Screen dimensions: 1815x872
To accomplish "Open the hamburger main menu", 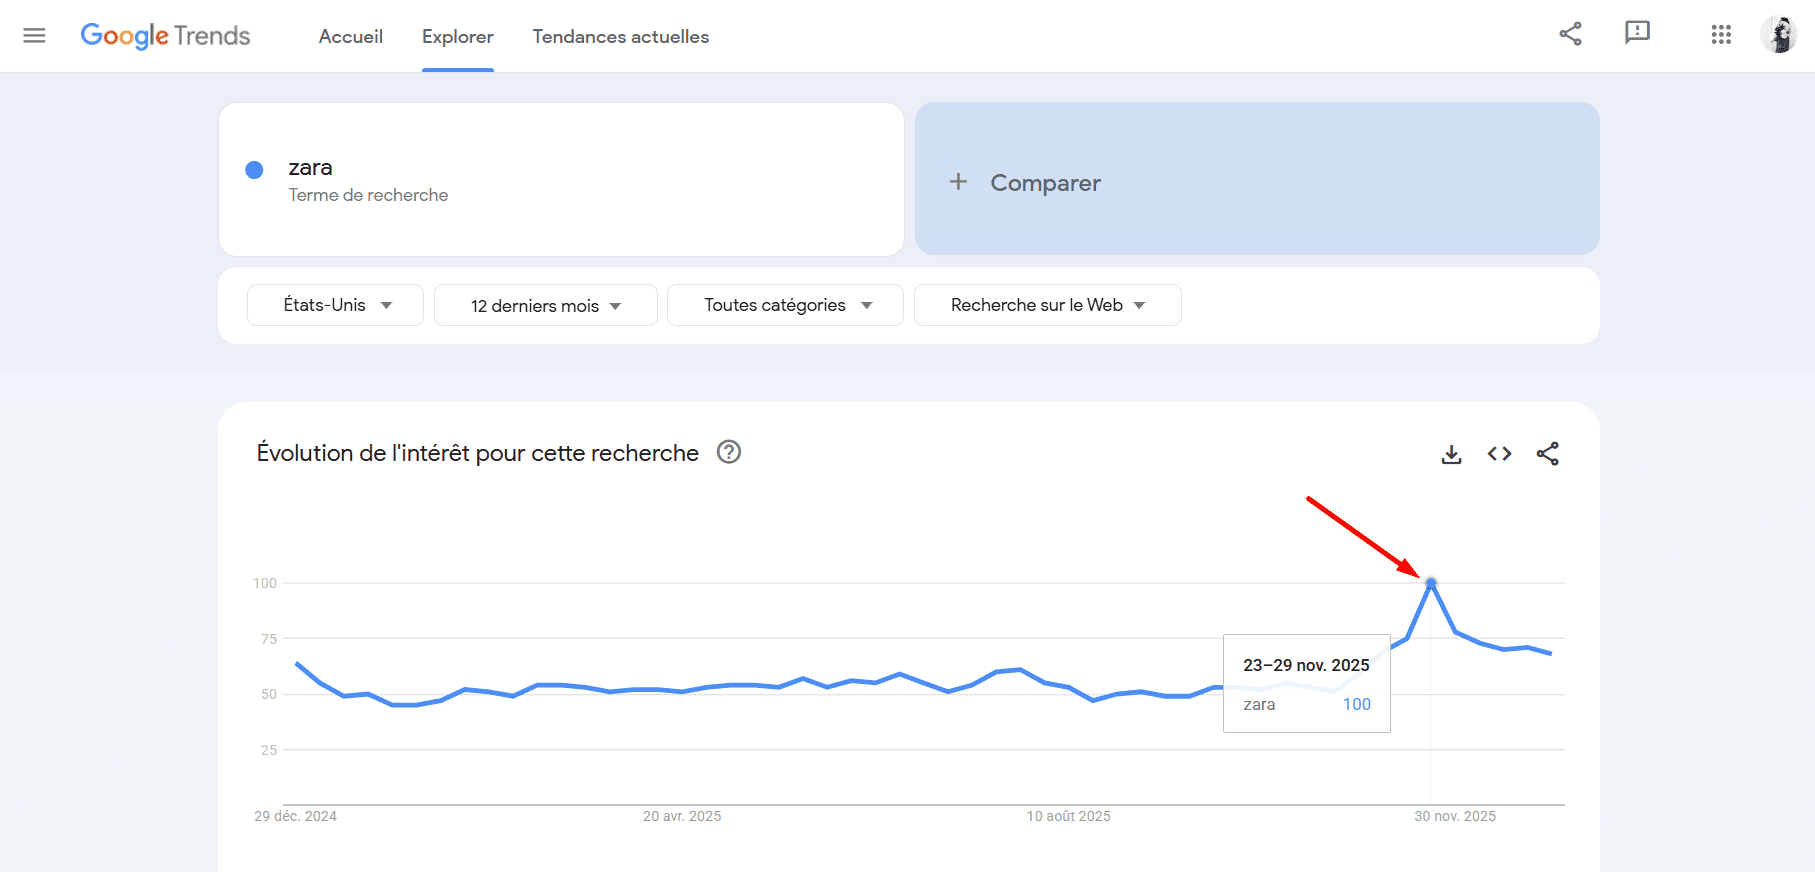I will point(35,36).
